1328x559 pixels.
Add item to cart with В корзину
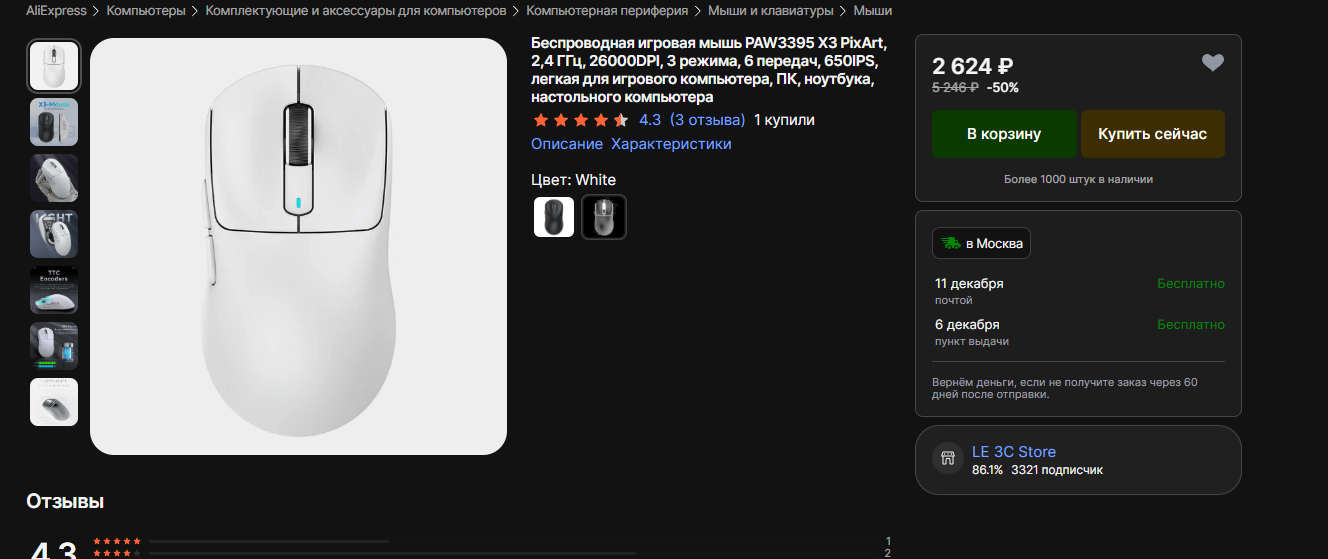click(x=1004, y=134)
